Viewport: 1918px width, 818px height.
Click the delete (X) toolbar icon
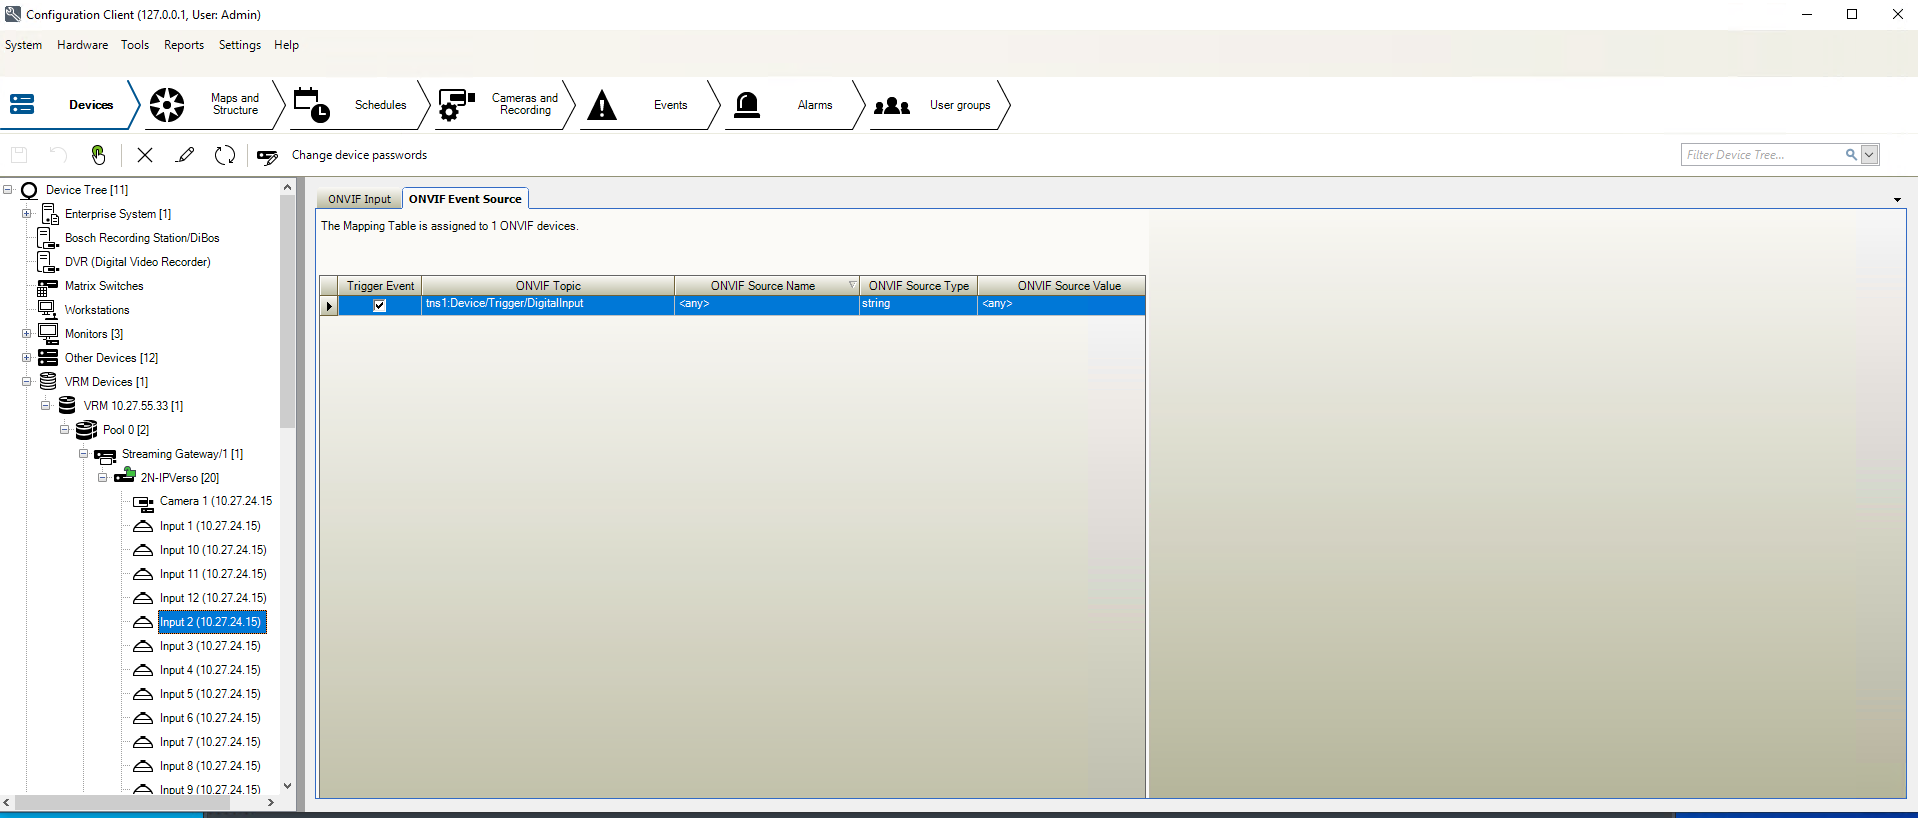[x=145, y=155]
